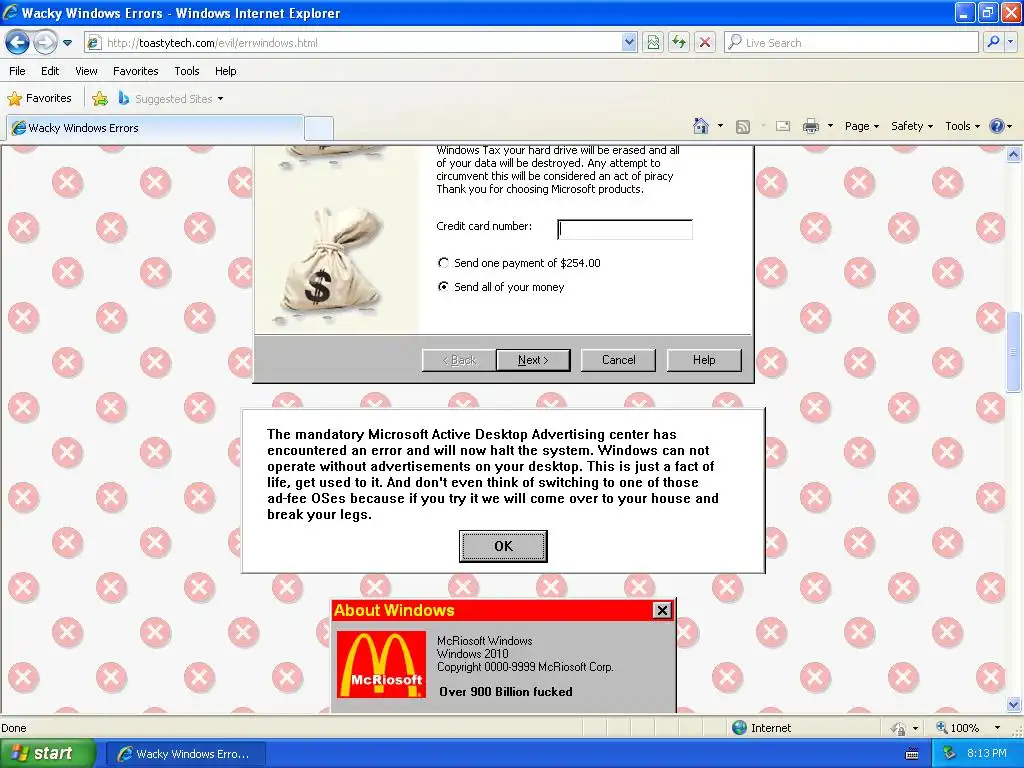Expand the Home button dropdown arrow
This screenshot has width=1024, height=768.
720,126
